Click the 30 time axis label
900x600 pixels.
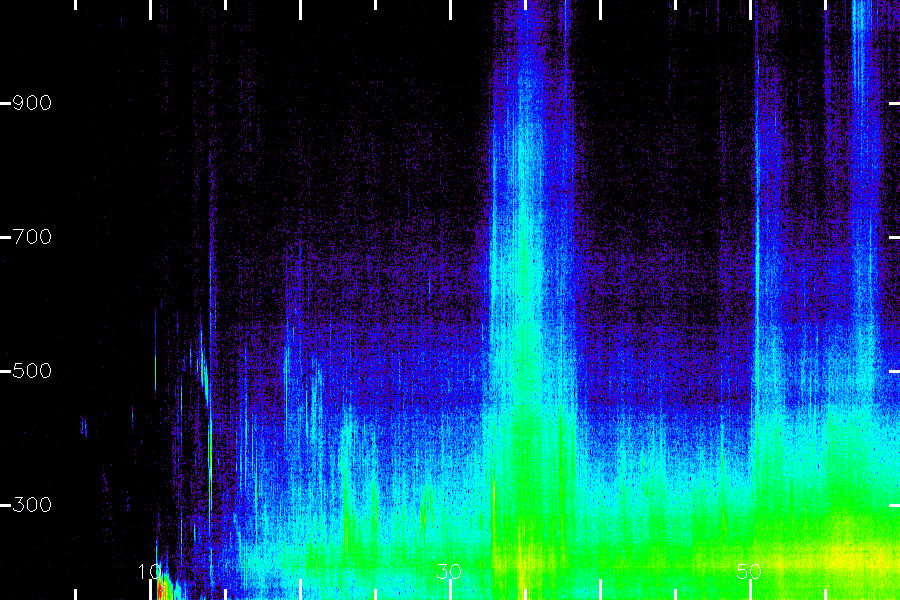click(449, 571)
